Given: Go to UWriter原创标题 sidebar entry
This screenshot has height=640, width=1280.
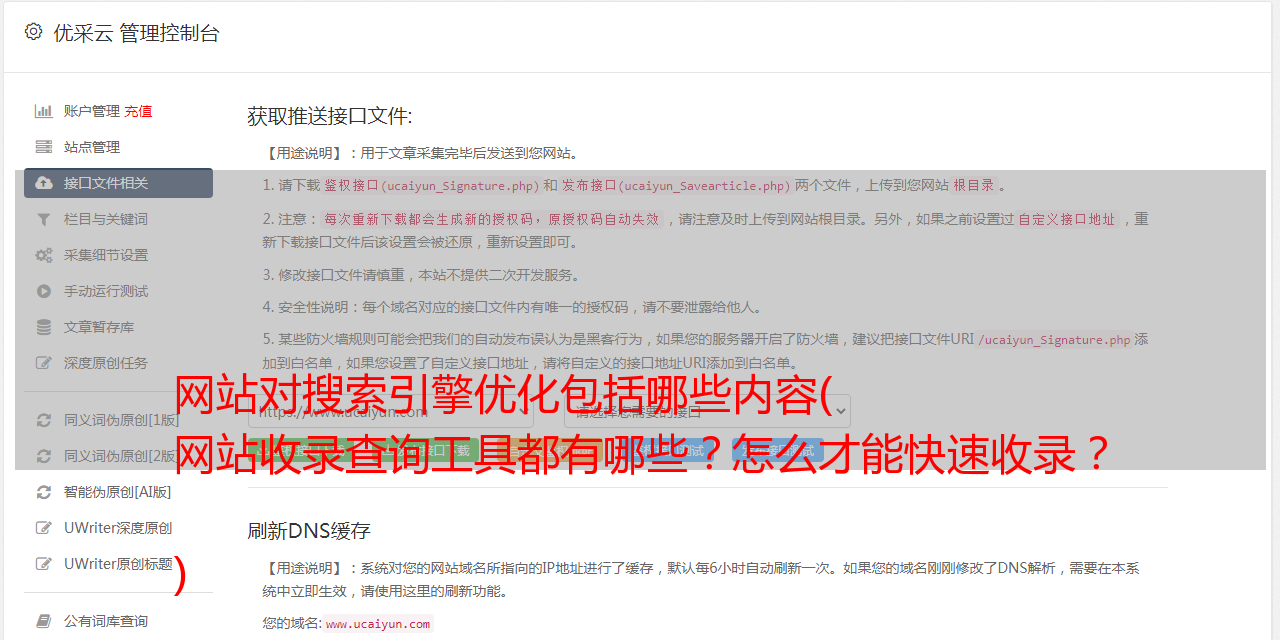Looking at the screenshot, I should (x=118, y=564).
